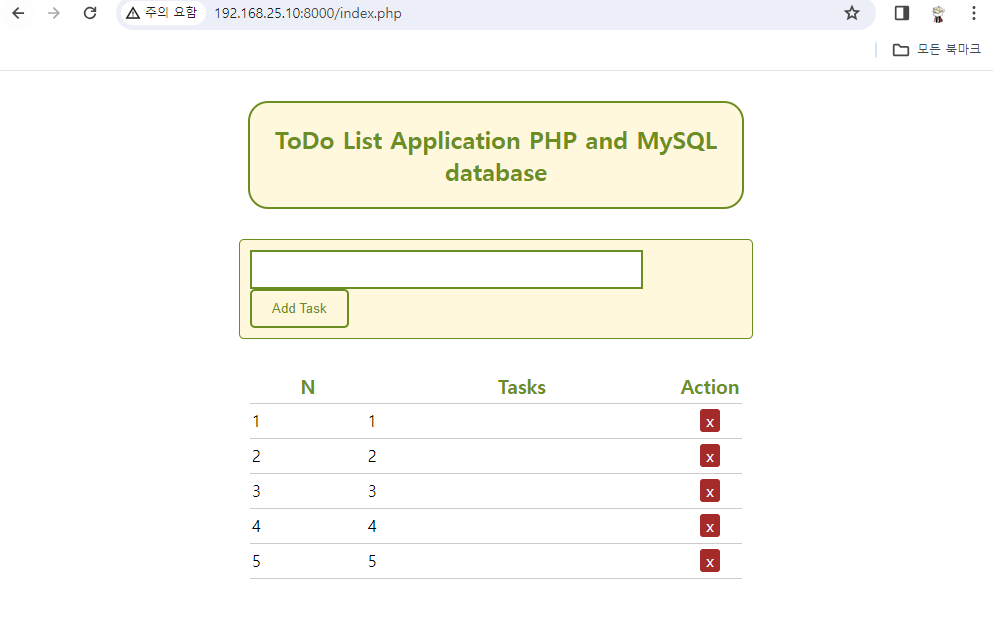Open the 주의 요함 site security warning
993x635 pixels.
click(162, 13)
